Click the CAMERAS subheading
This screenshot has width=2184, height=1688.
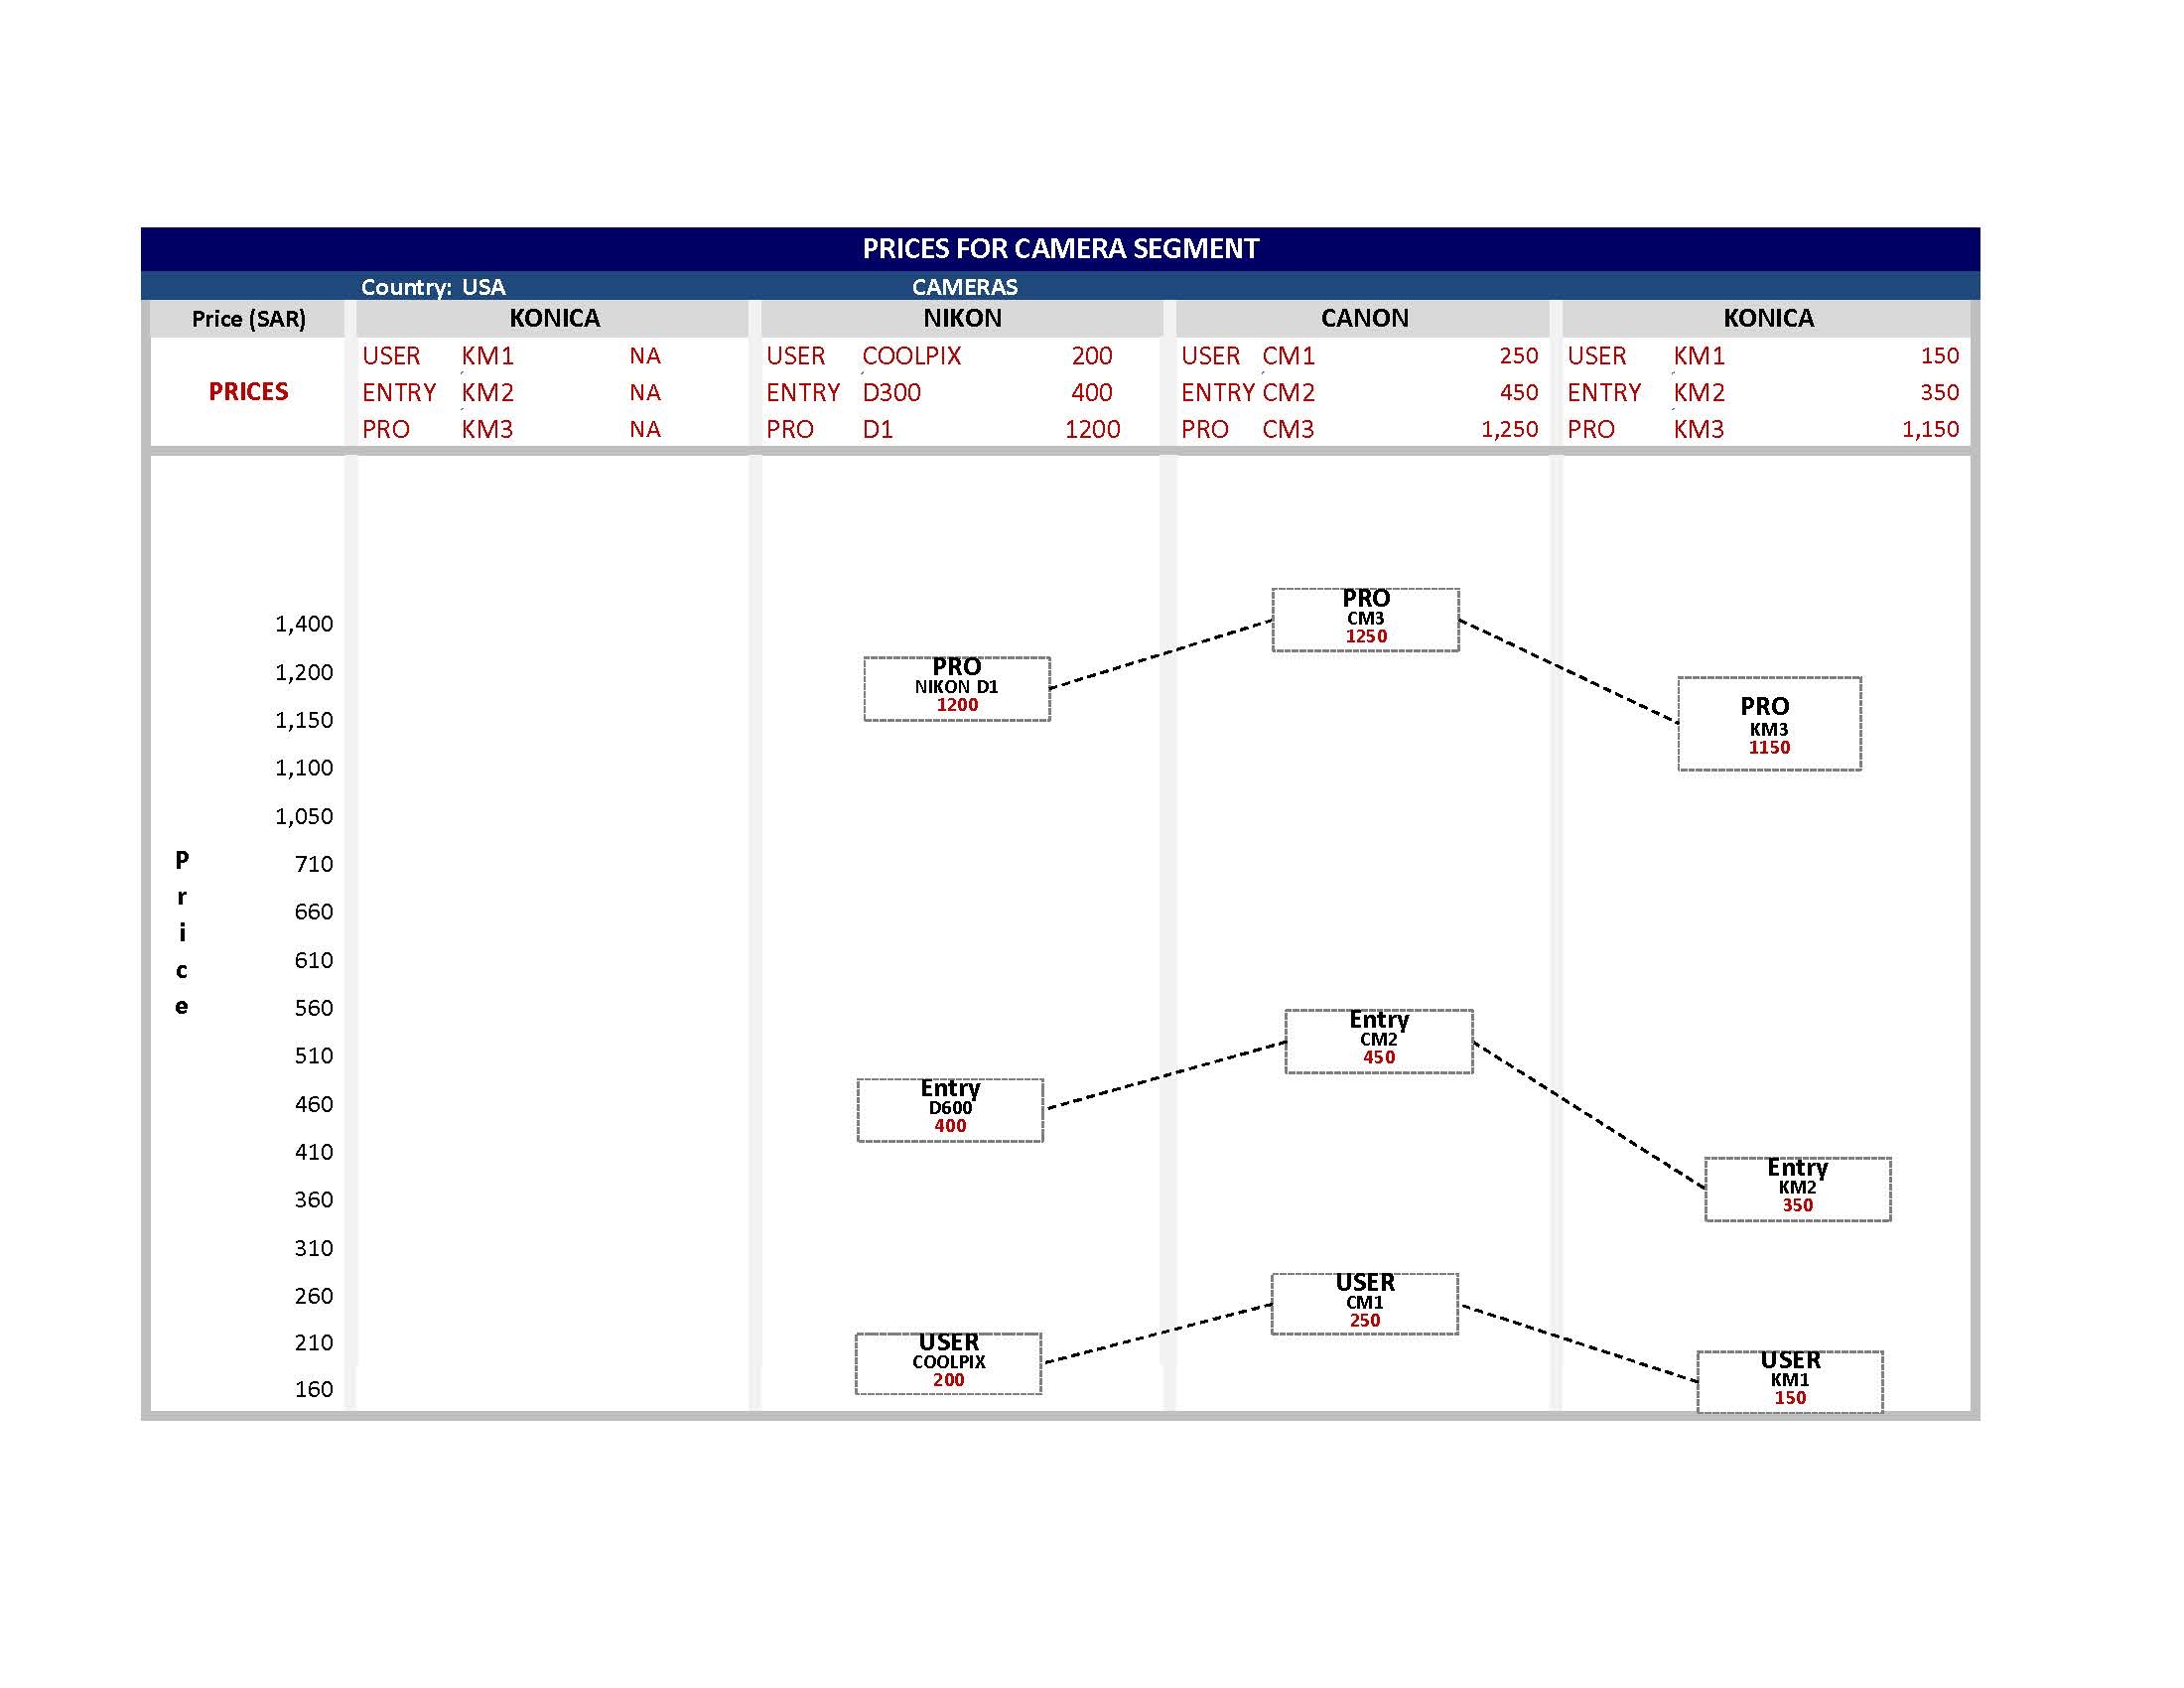(x=964, y=287)
